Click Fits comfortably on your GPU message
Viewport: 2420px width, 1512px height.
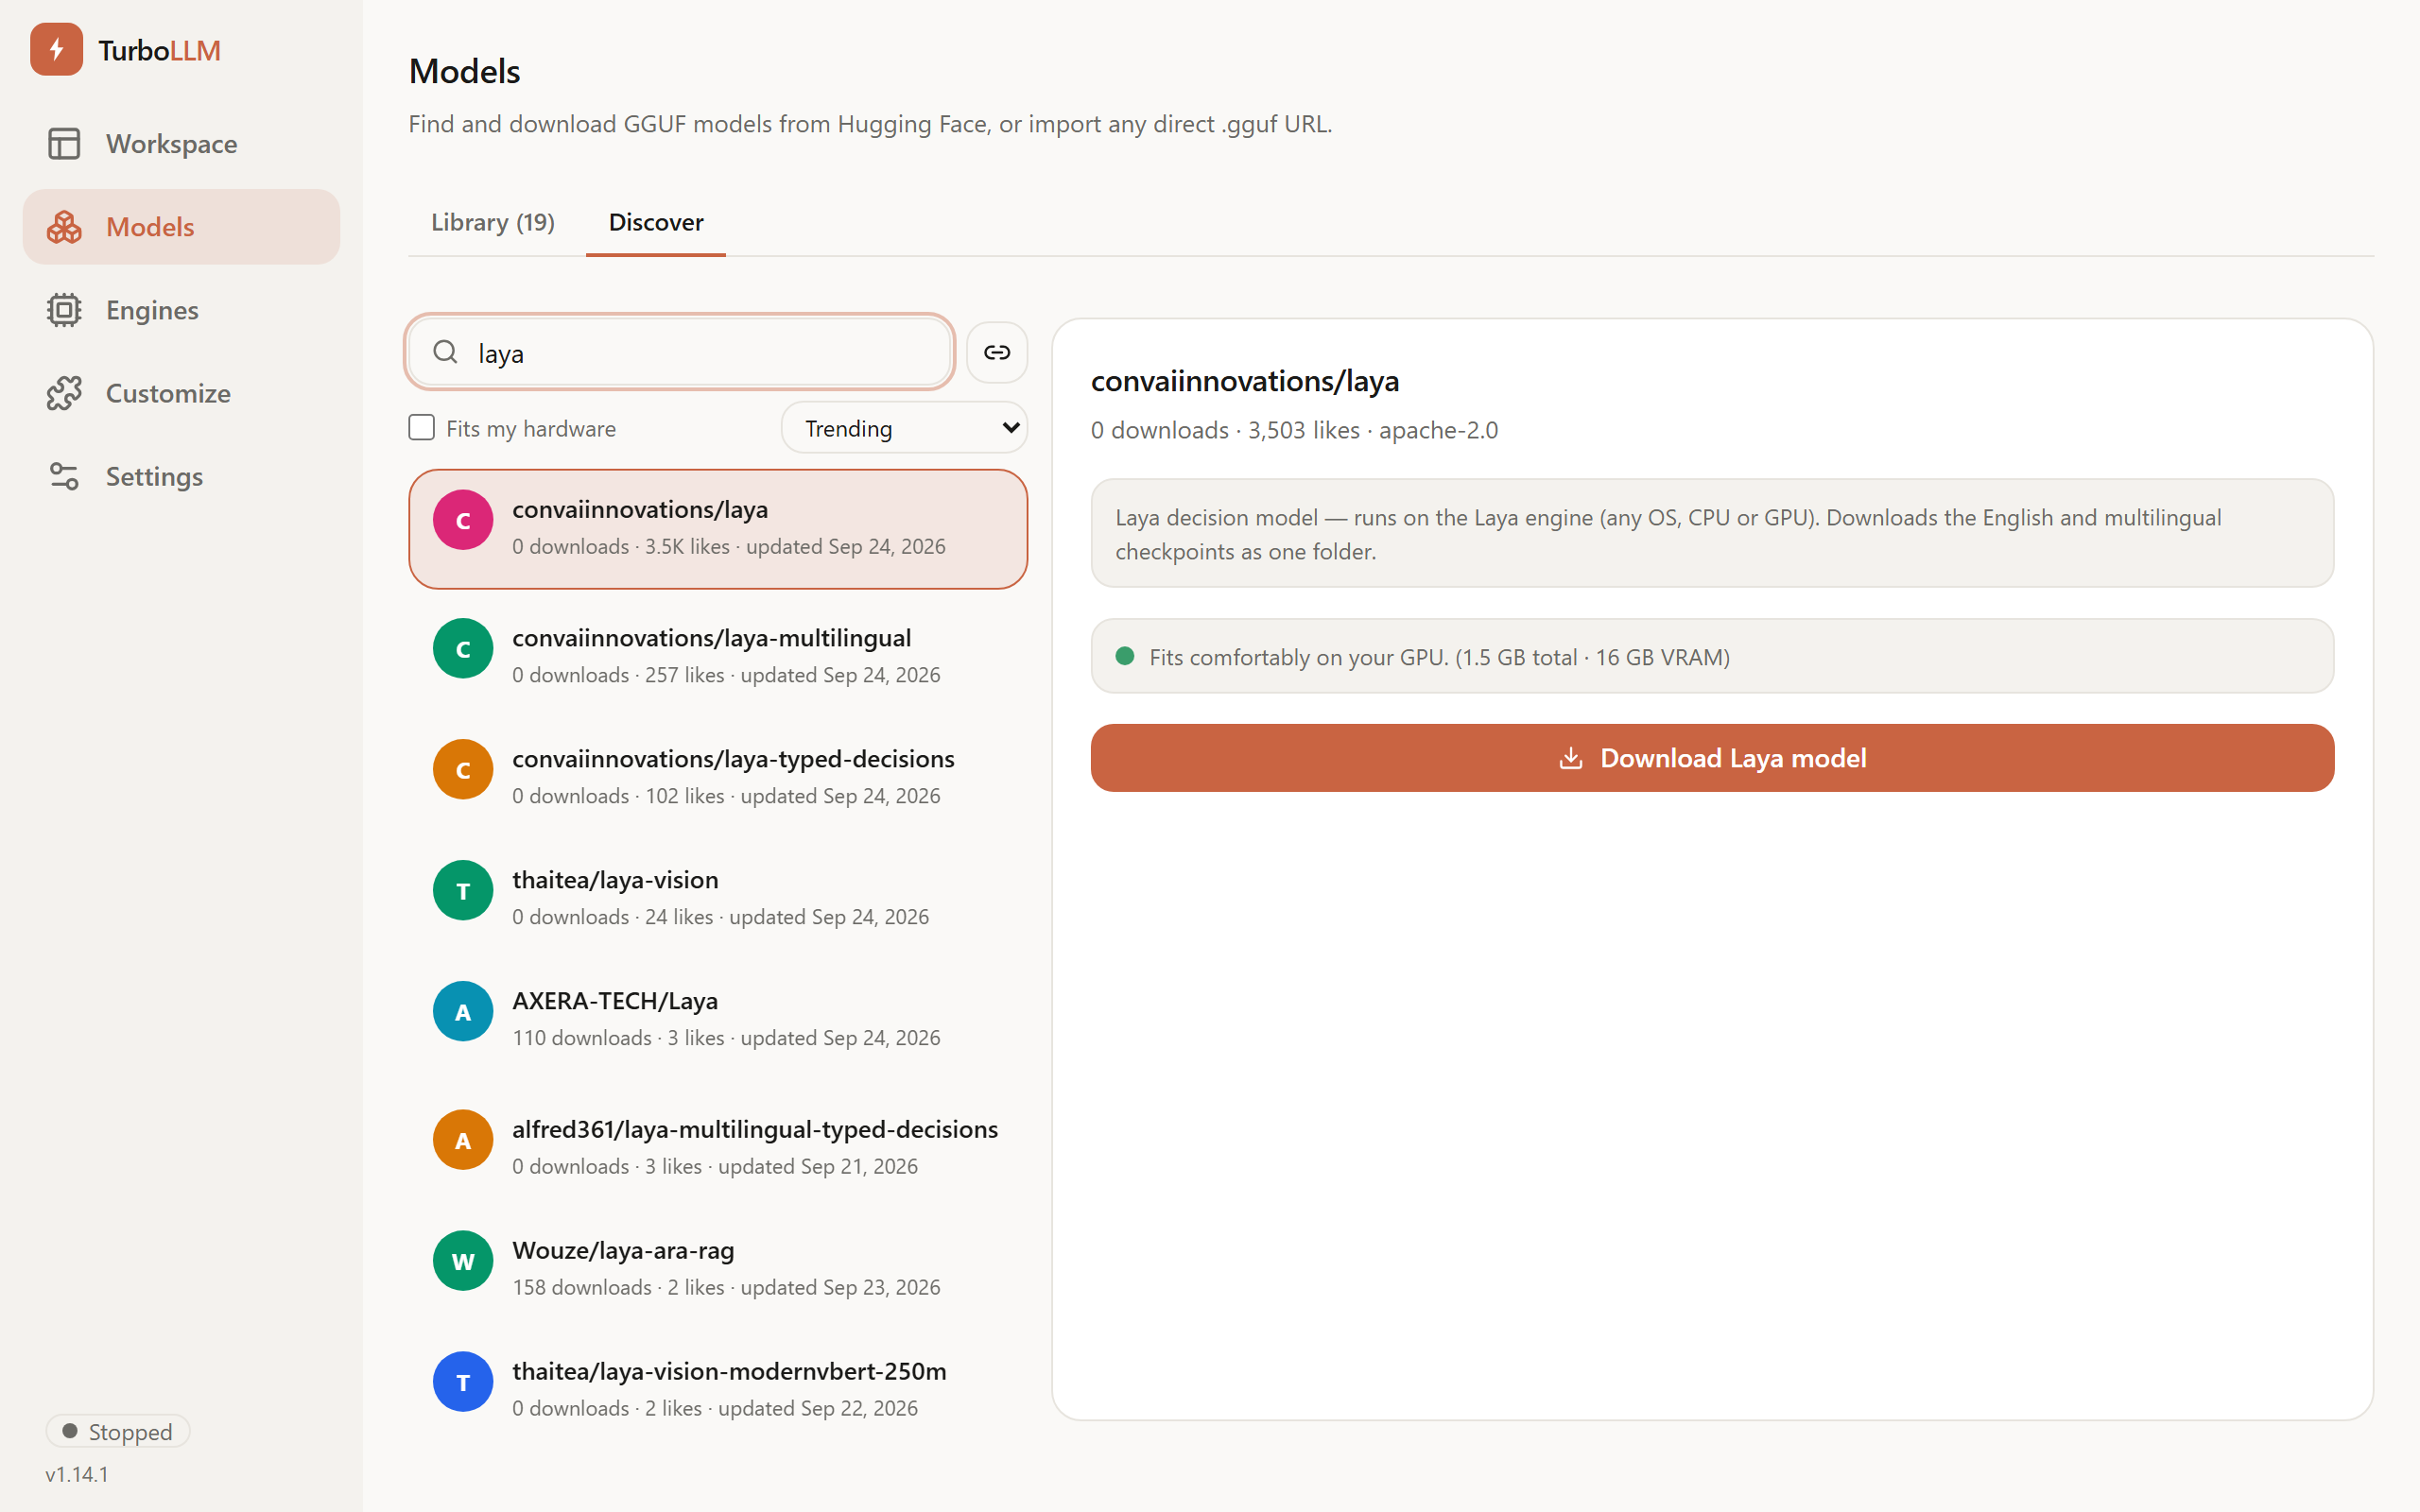(1712, 656)
